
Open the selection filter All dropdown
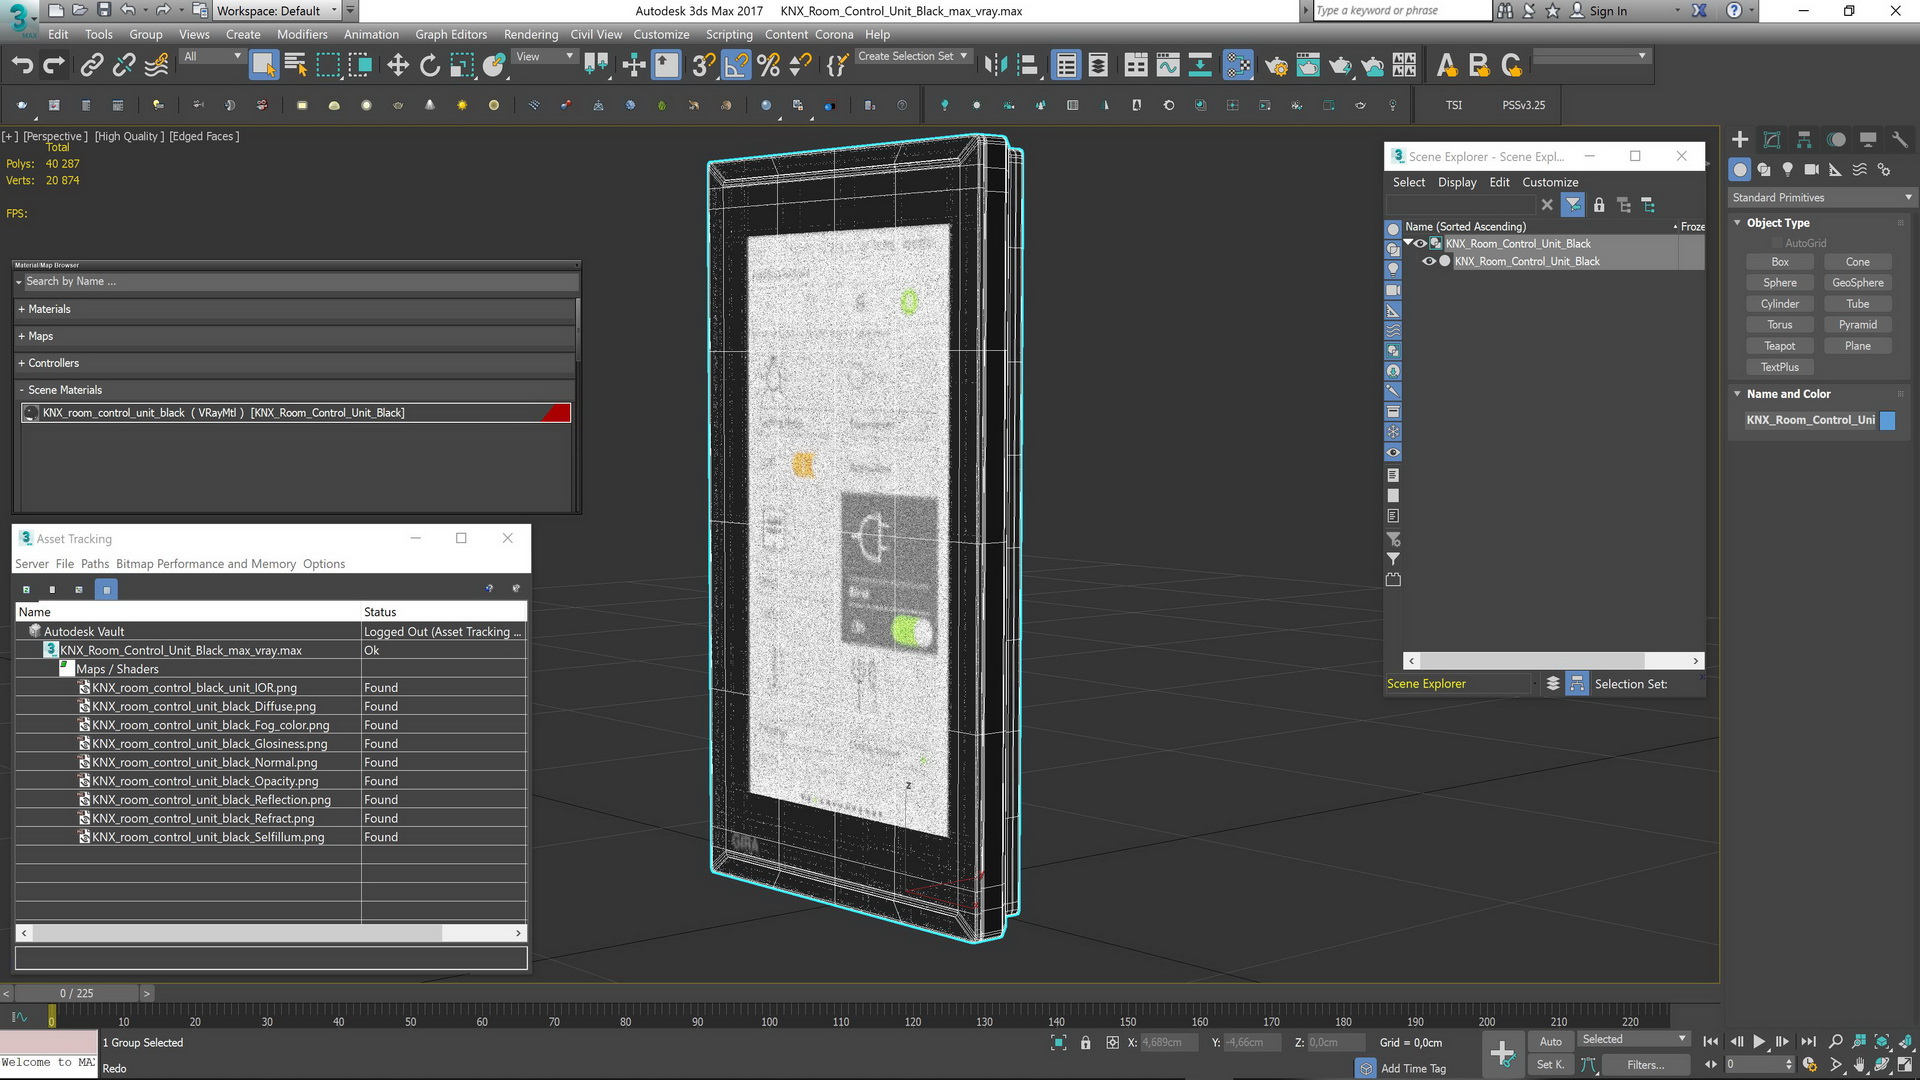(x=212, y=57)
